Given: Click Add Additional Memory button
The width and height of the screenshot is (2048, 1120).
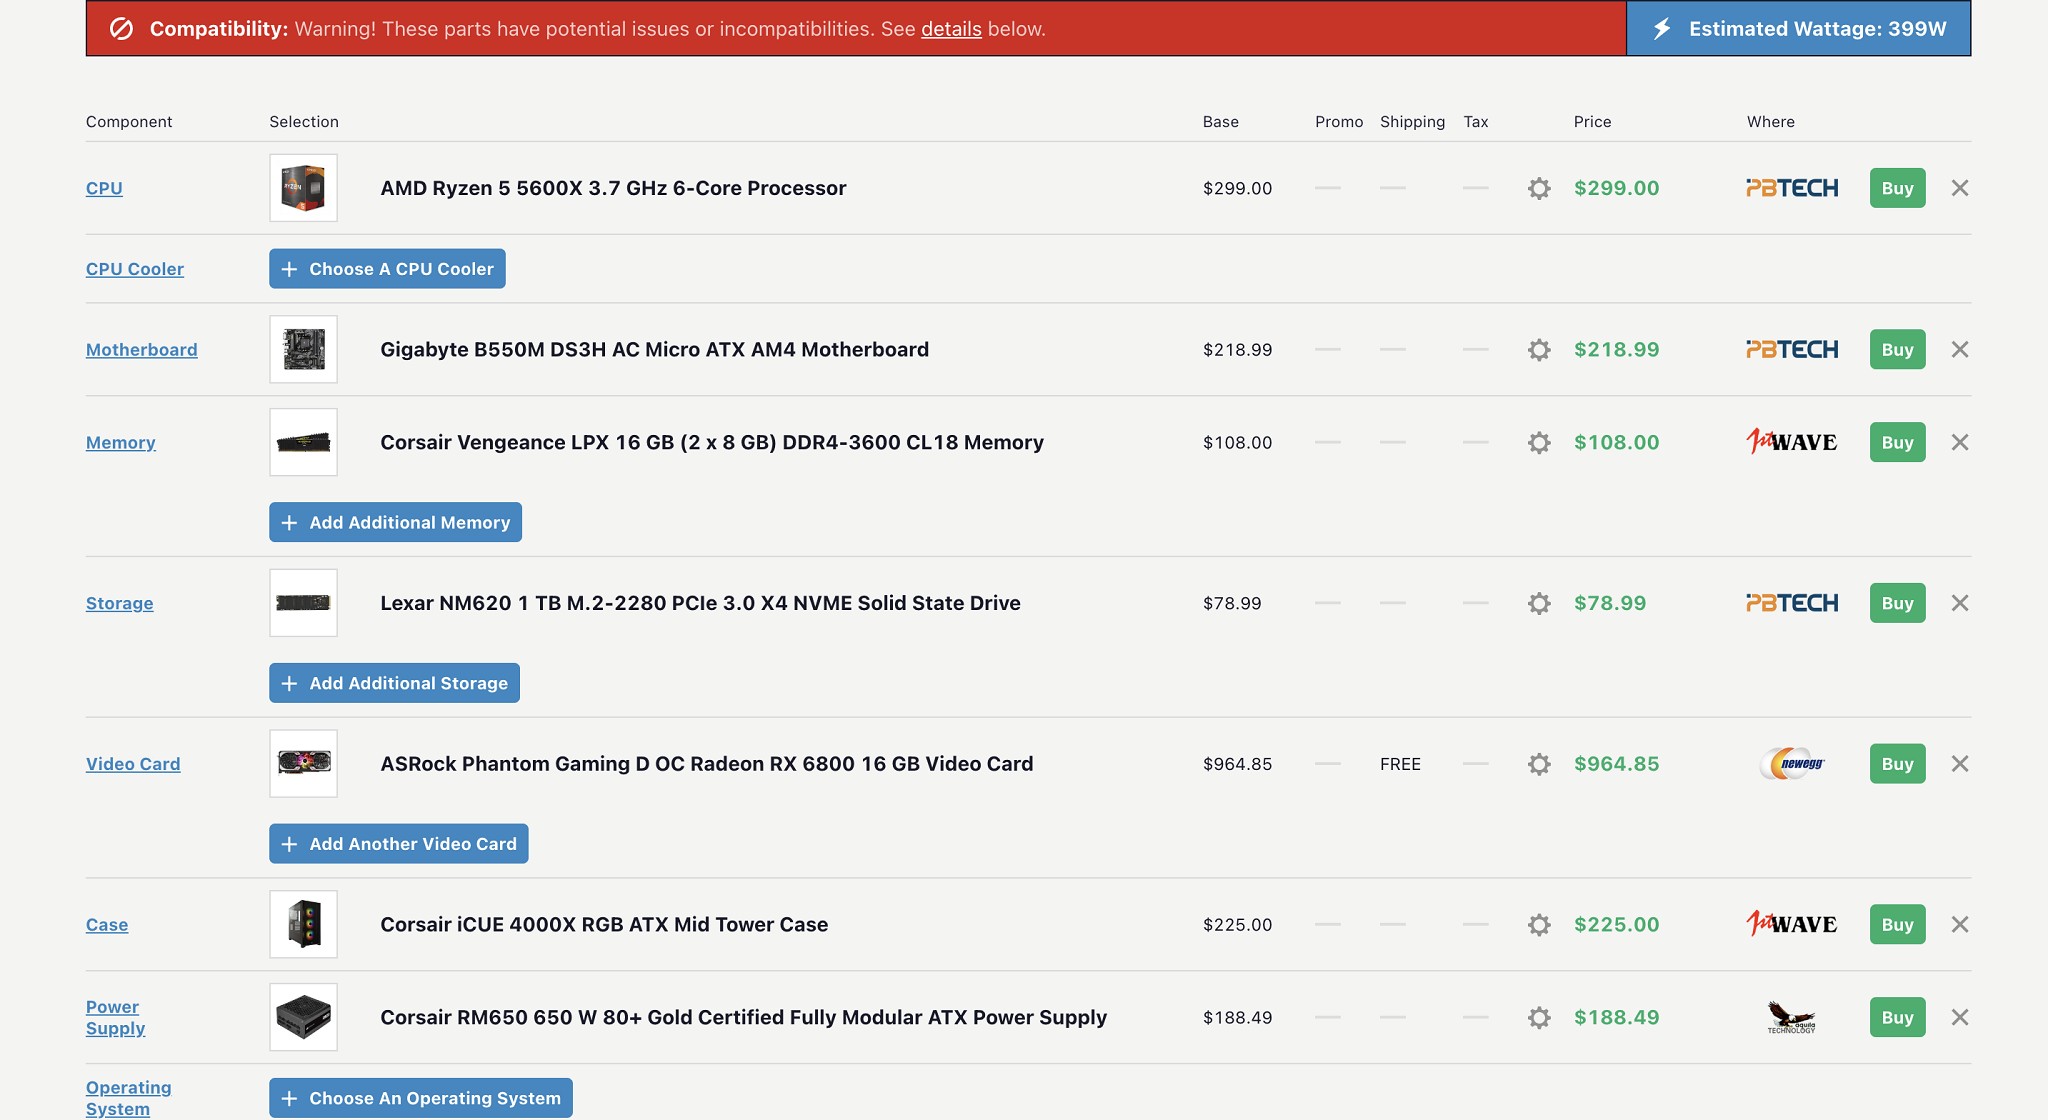Looking at the screenshot, I should pos(395,522).
